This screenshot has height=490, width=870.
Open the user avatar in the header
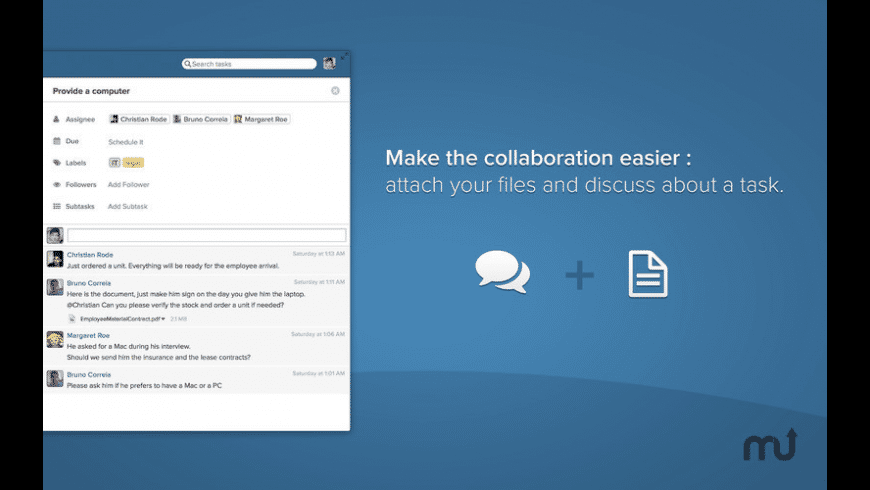tap(329, 63)
